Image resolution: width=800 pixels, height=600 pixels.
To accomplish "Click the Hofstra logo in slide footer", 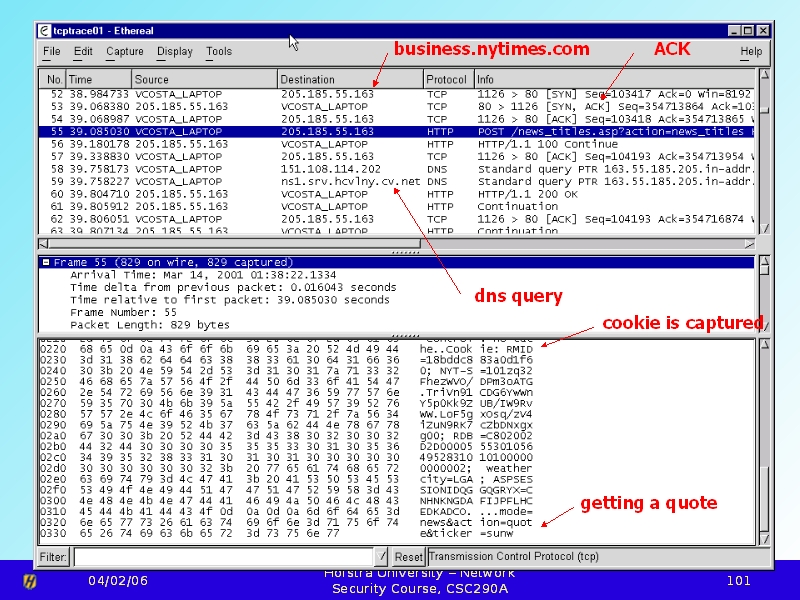I will 30,580.
